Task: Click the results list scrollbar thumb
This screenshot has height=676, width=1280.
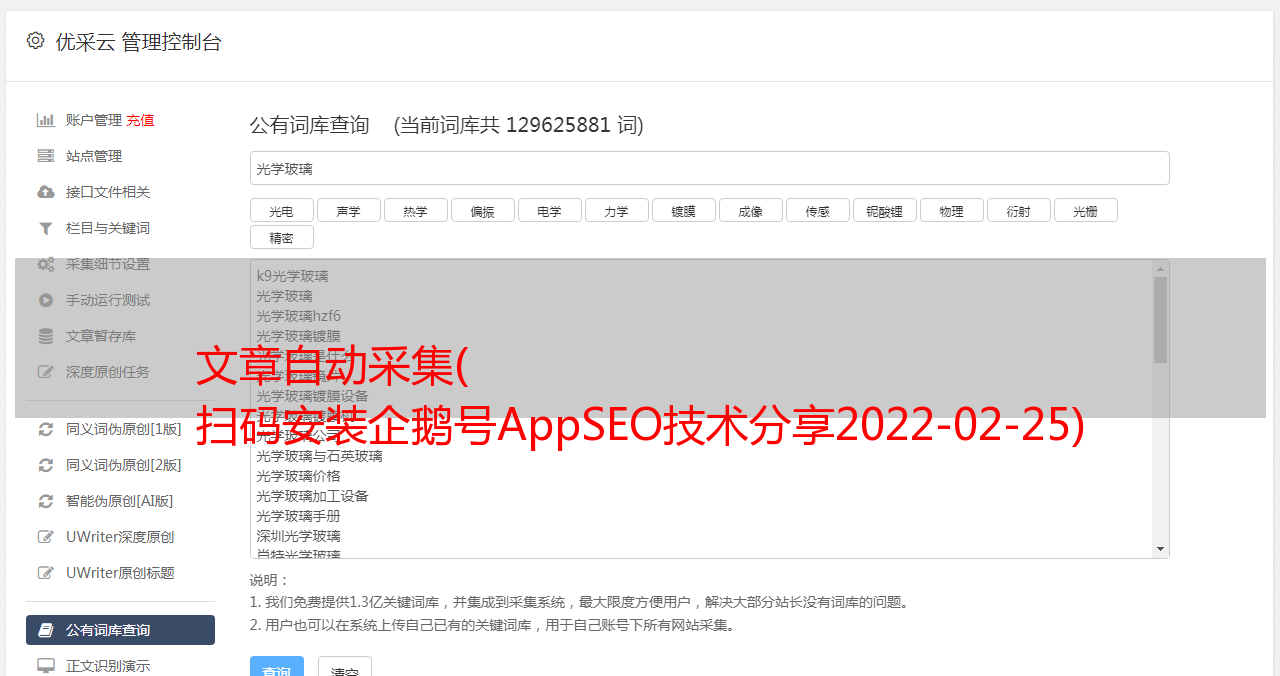Action: click(x=1160, y=320)
